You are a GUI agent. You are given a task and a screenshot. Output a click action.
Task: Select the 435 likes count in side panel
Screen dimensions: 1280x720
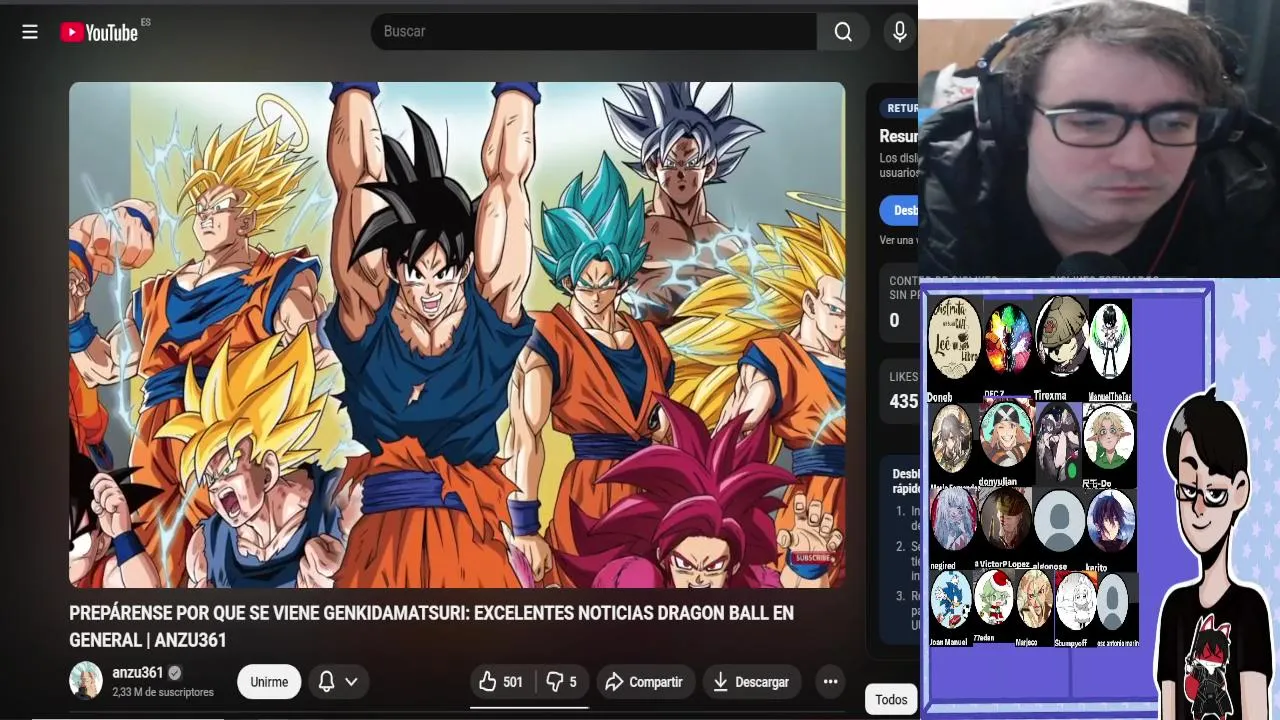point(904,401)
